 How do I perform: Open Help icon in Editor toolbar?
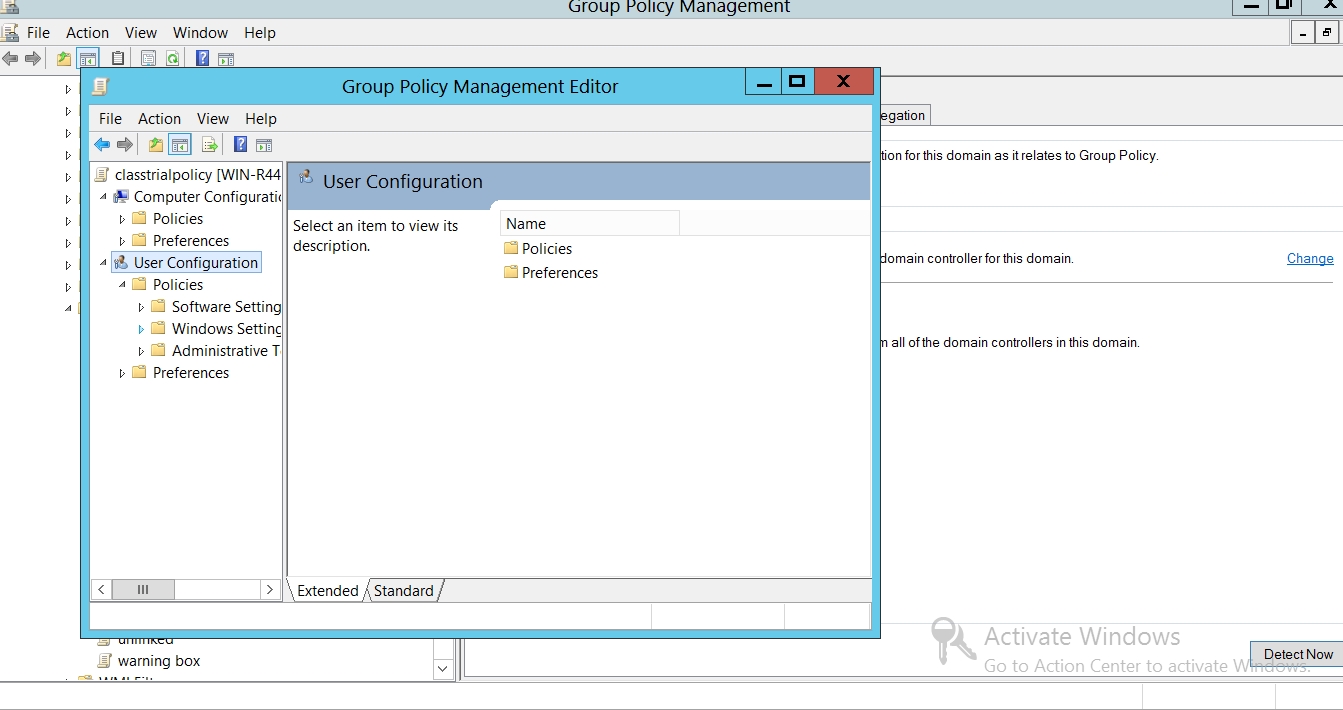click(x=240, y=145)
